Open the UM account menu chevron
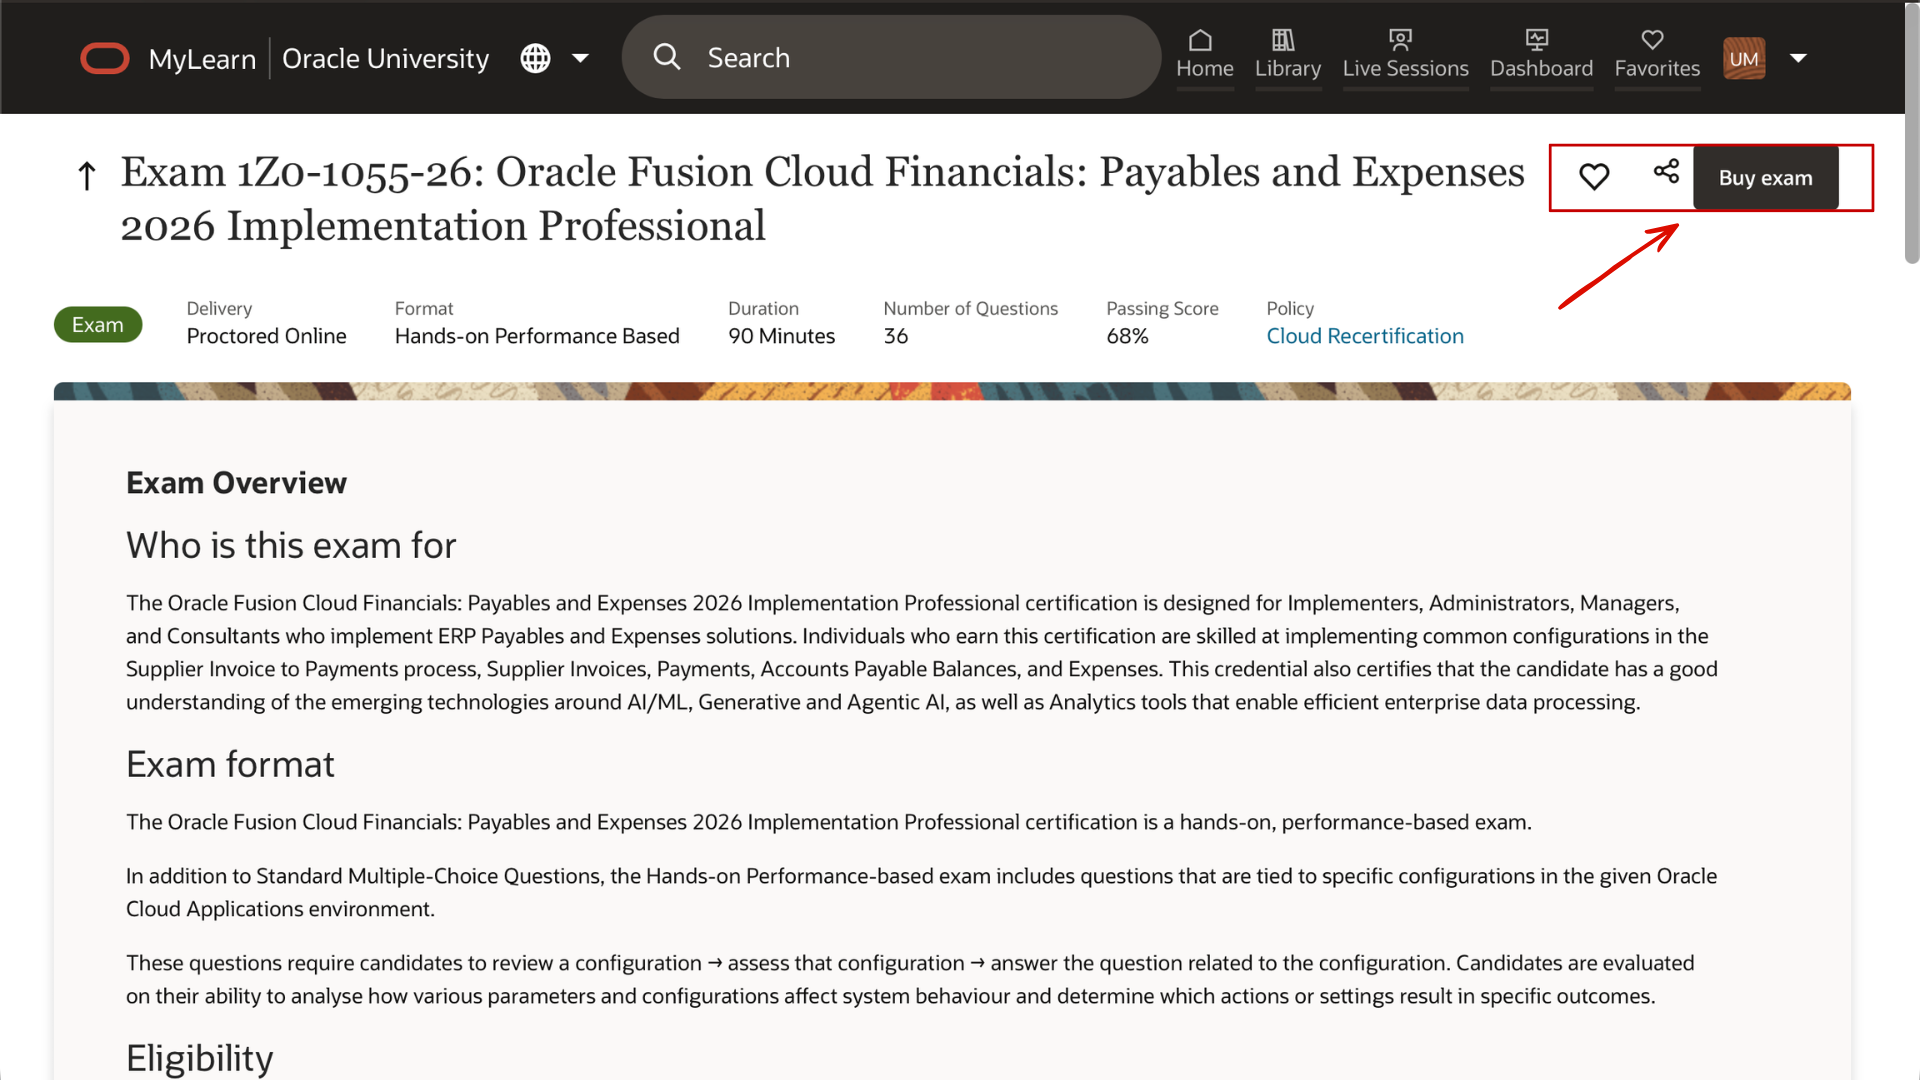1920x1080 pixels. (1800, 58)
